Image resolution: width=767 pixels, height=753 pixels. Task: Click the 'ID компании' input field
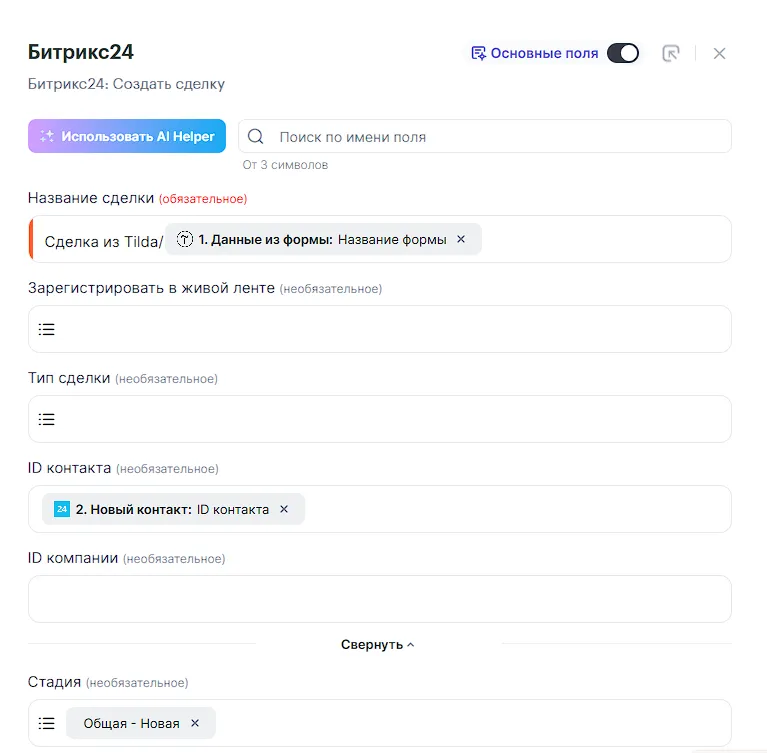coord(379,599)
